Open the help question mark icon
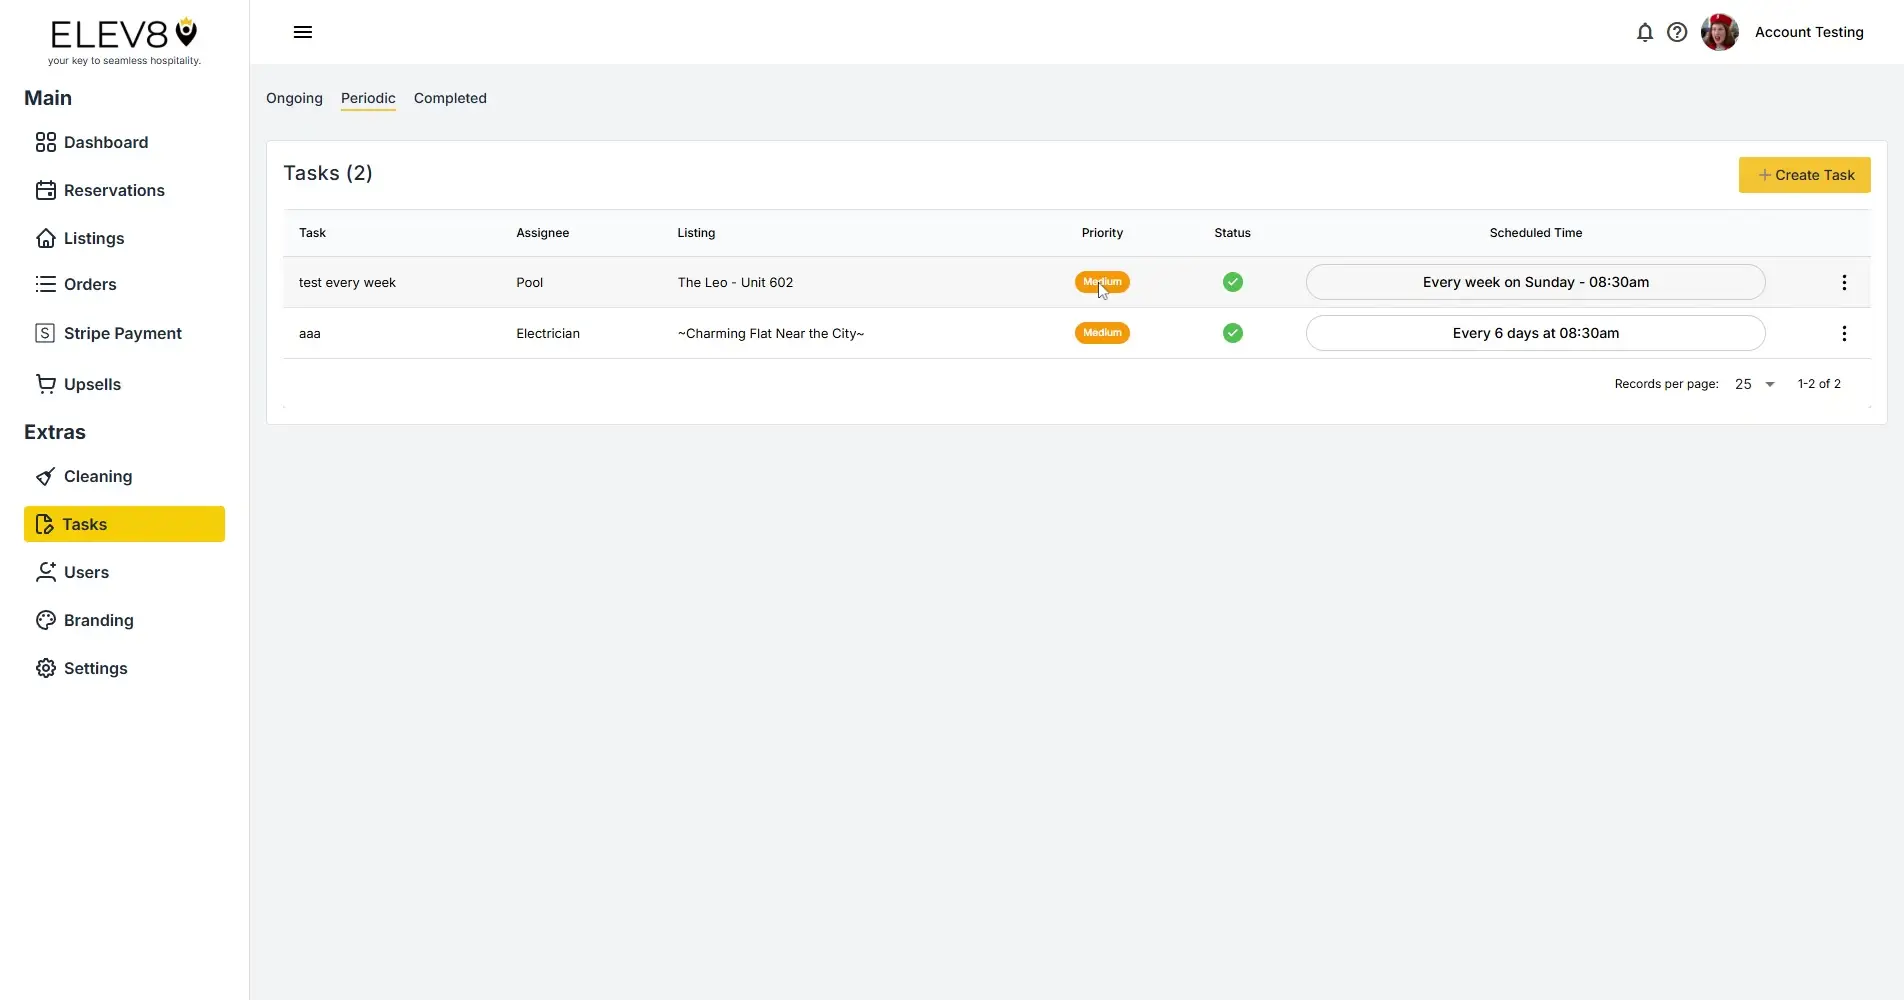 pyautogui.click(x=1678, y=32)
